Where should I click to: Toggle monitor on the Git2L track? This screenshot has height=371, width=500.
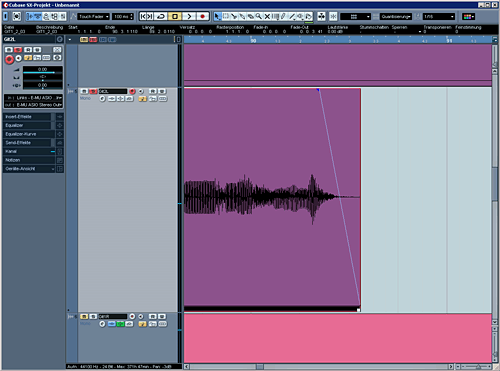141,91
